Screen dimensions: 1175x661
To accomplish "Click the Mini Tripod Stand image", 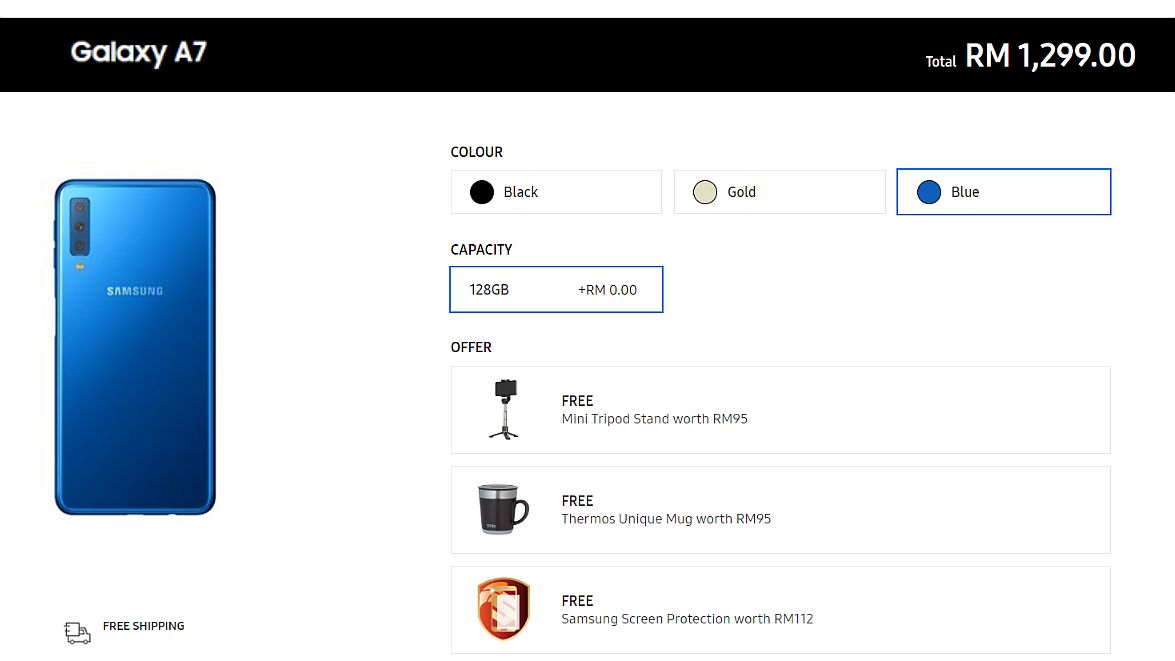I will coord(504,409).
